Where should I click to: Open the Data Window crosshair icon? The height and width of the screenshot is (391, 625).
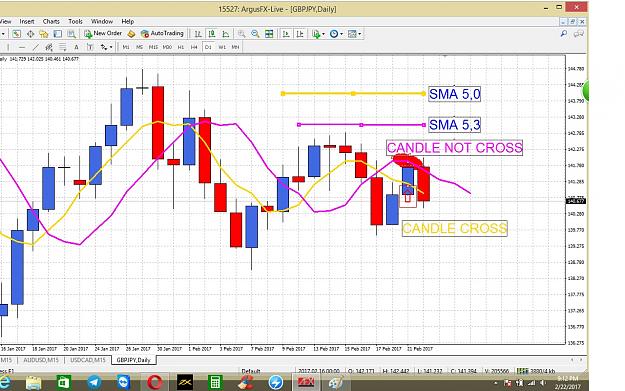pos(30,34)
